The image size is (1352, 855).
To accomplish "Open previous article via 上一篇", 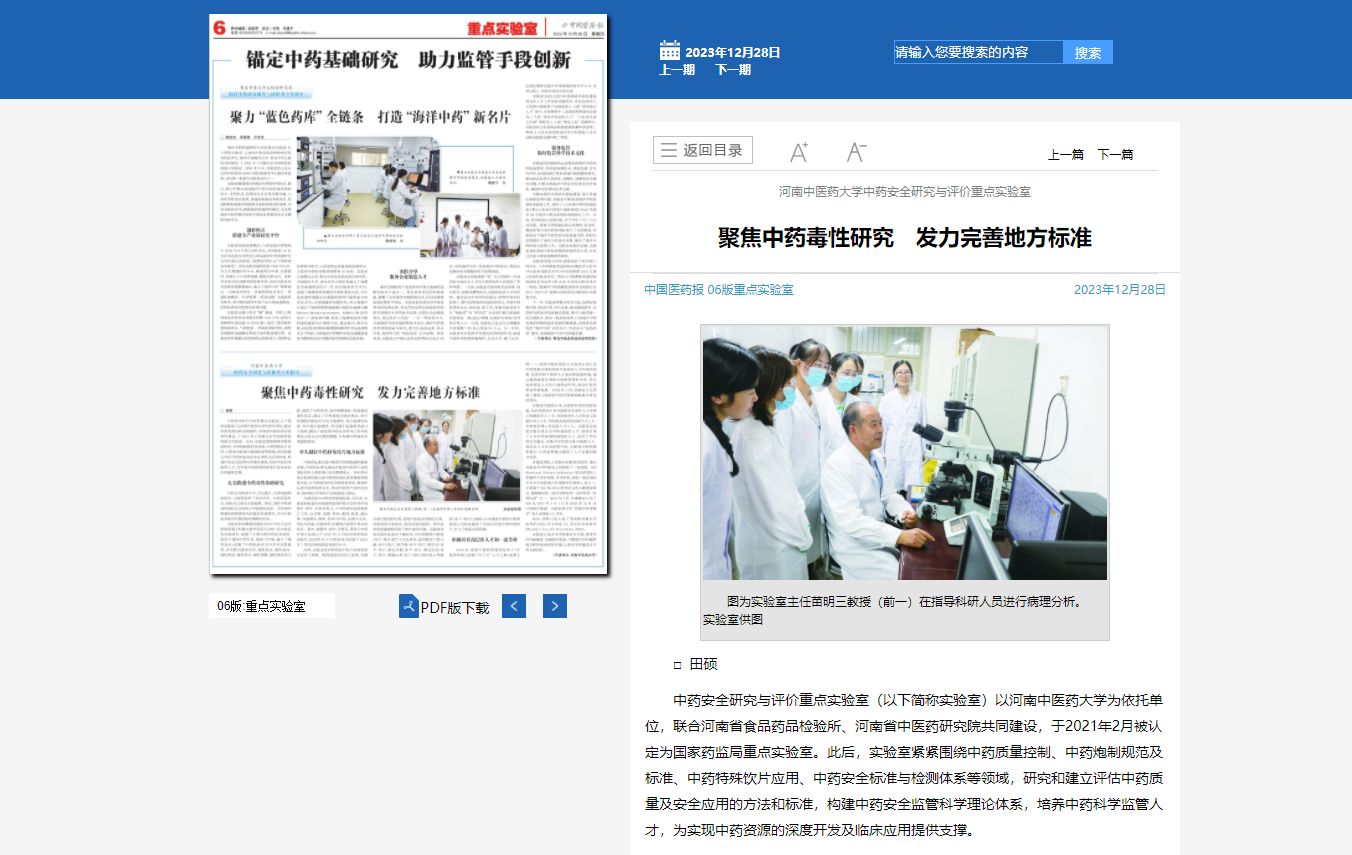I will (x=1066, y=155).
